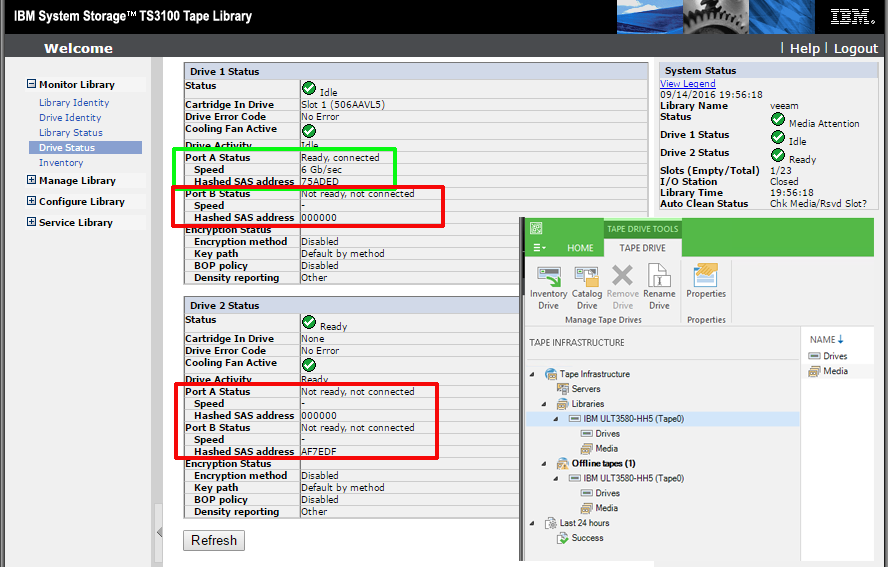Image resolution: width=888 pixels, height=567 pixels.
Task: Select the TAPE DRIVE TOOLS context tab
Action: (642, 229)
